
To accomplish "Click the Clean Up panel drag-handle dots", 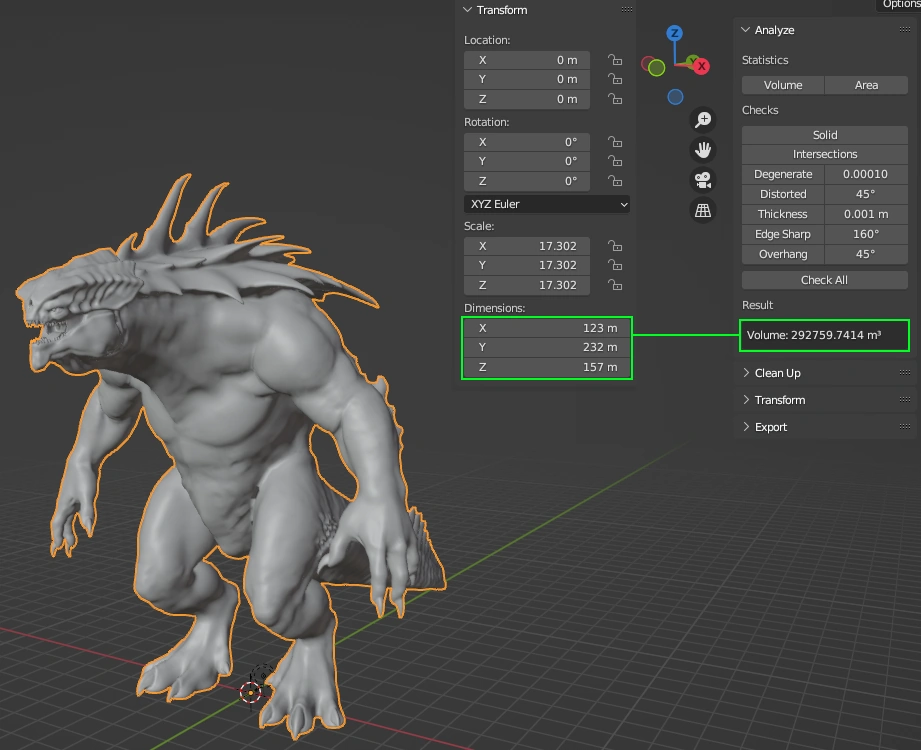I will pos(905,372).
